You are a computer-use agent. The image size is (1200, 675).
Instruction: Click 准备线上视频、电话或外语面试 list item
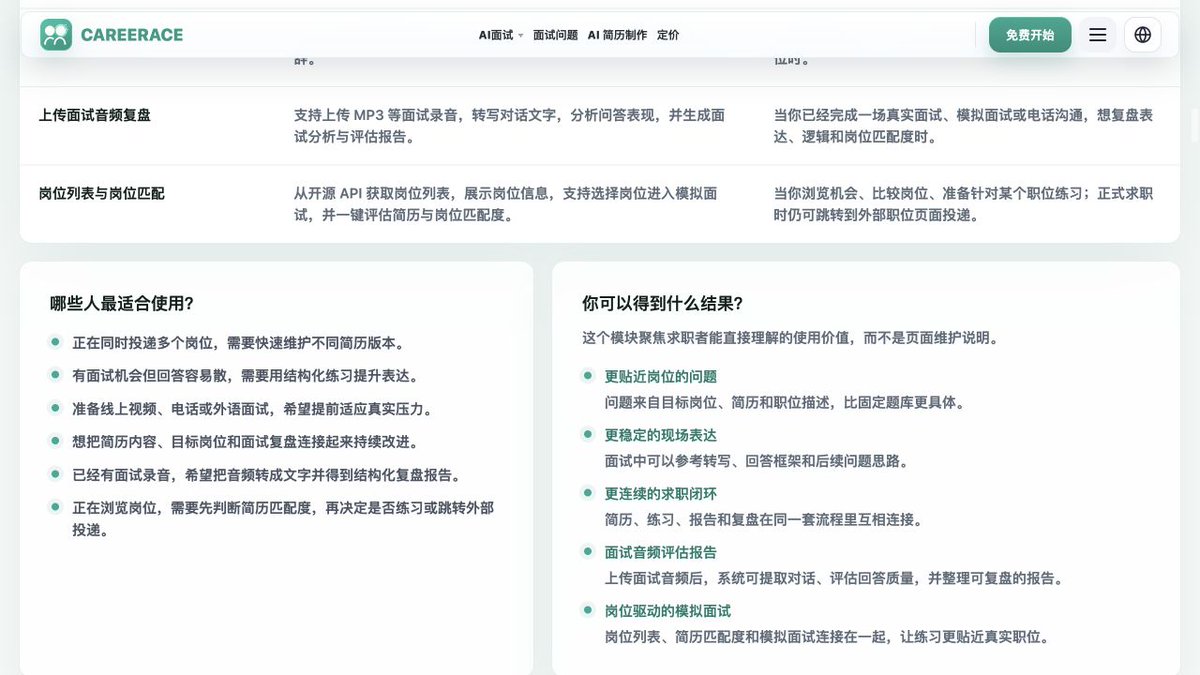[x=252, y=409]
